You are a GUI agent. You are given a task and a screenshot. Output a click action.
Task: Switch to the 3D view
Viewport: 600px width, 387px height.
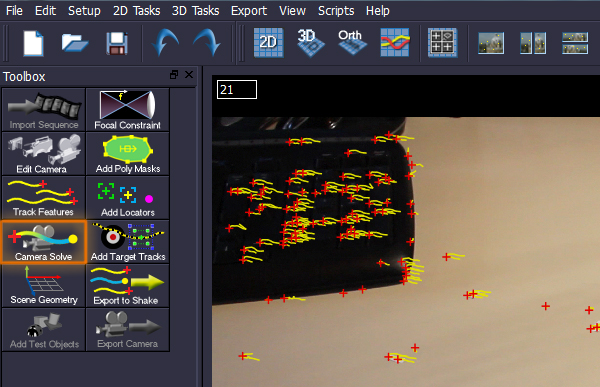310,42
